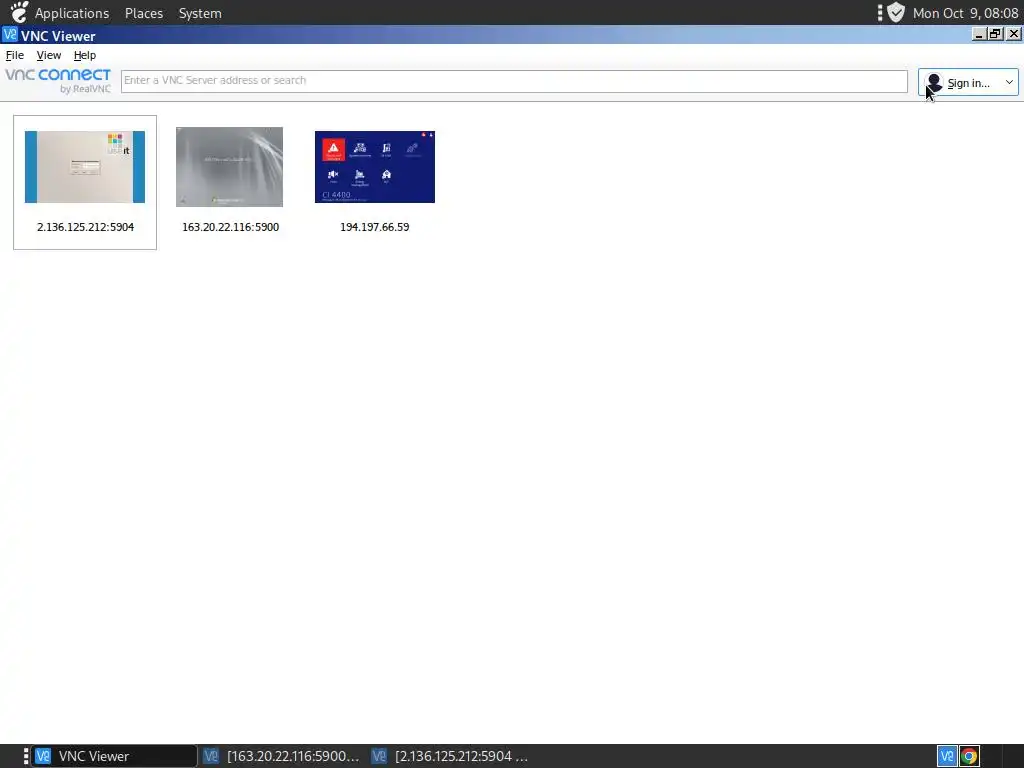Click the Sign in button
Screen dimensions: 1024x768
(x=968, y=83)
